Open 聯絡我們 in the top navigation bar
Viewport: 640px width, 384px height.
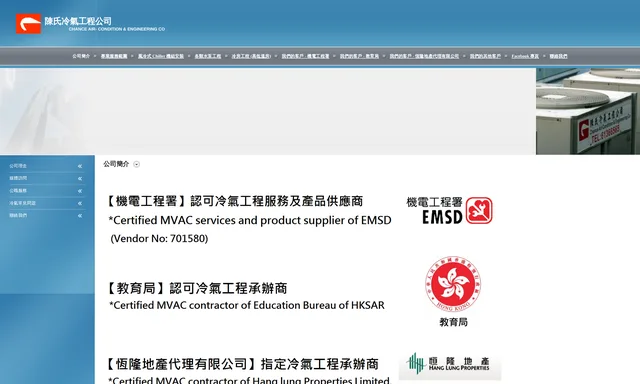tap(558, 56)
